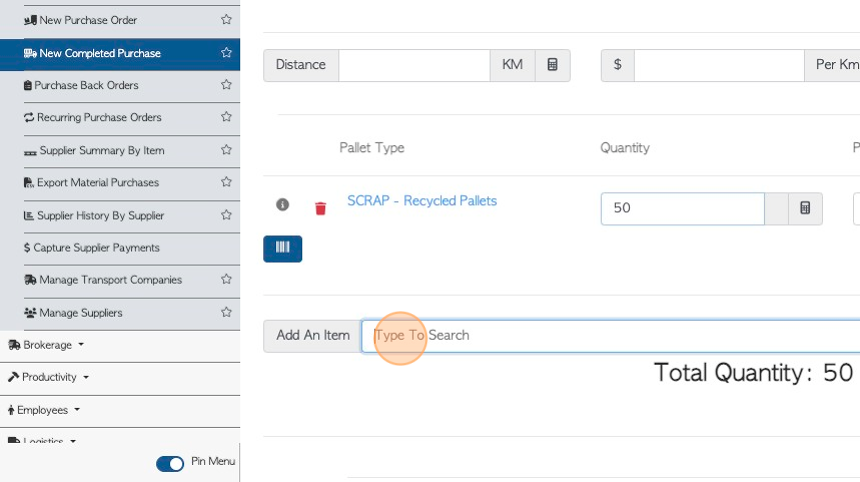Open the Distance calculator icon
The width and height of the screenshot is (860, 482).
[552, 65]
